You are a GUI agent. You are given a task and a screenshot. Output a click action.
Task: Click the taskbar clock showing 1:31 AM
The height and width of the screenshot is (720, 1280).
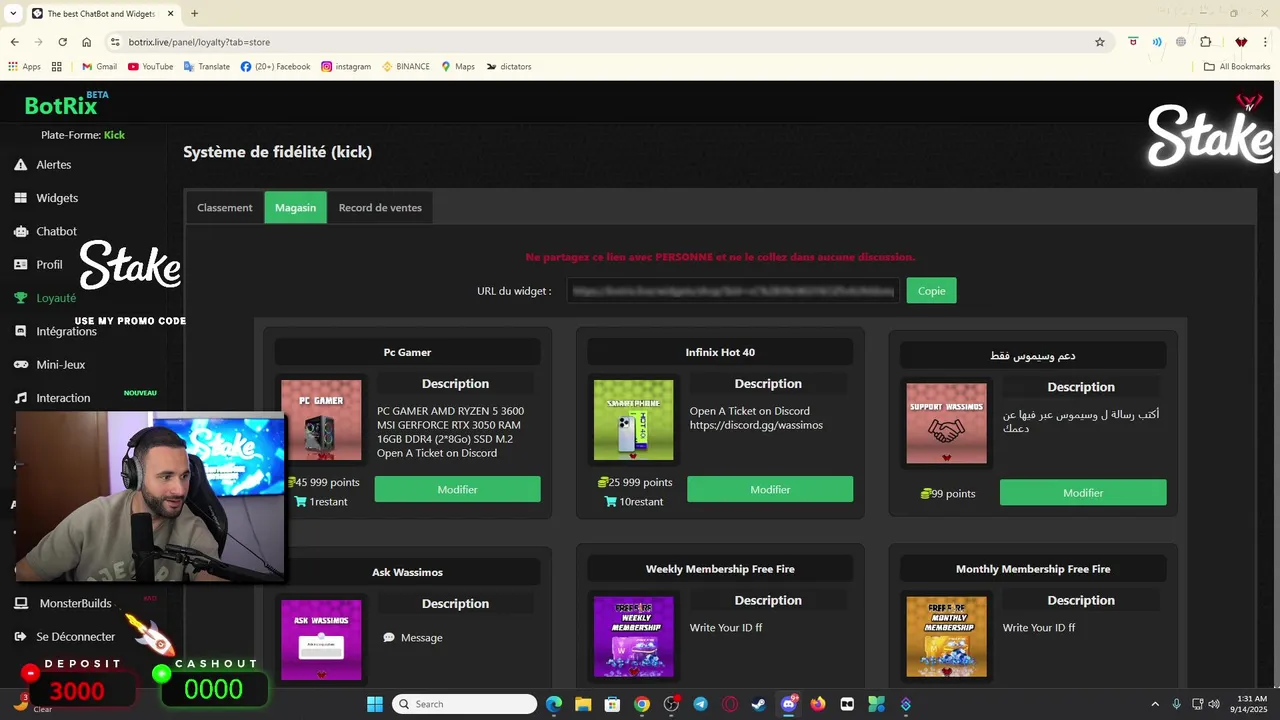coord(1252,704)
